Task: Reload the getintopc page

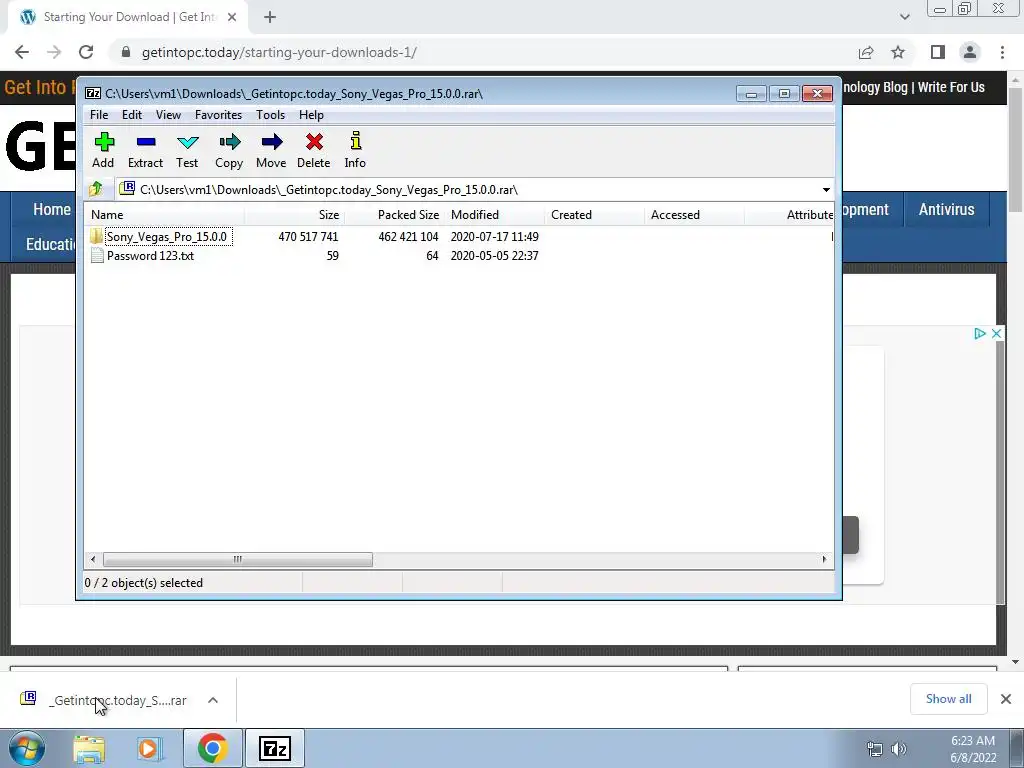Action: 86,52
